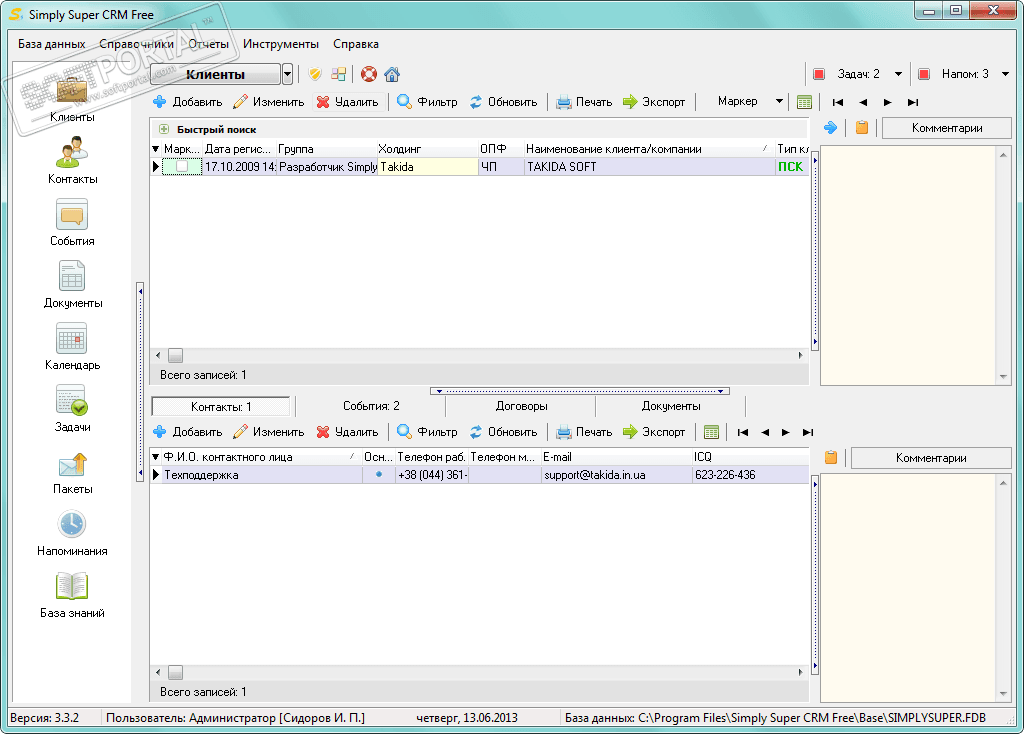Open the База знаний sidebar section
Screen dimensions: 1024x734
pos(72,595)
